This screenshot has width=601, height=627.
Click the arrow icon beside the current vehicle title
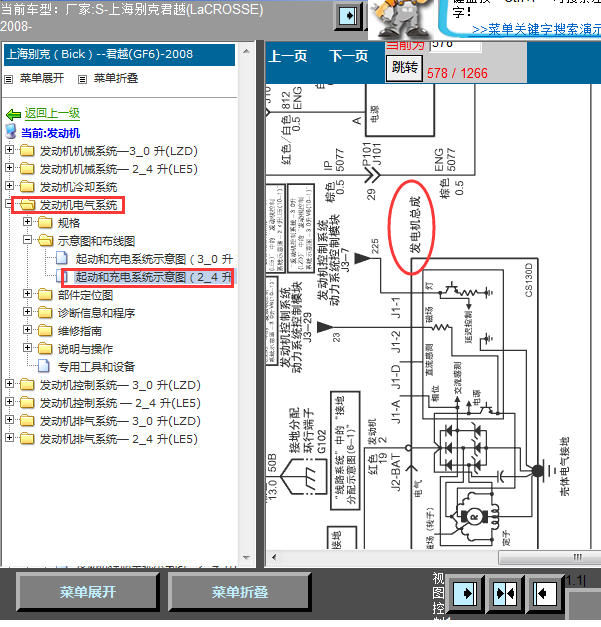point(347,16)
